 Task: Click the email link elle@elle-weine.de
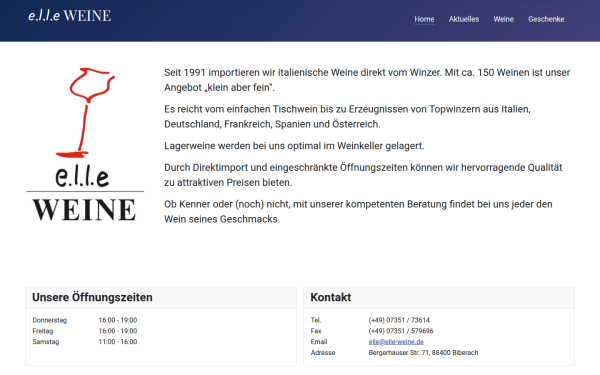tap(396, 342)
